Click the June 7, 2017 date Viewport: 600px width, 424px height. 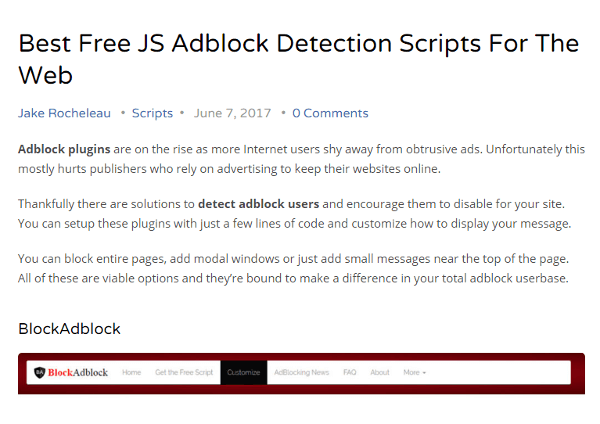232,113
